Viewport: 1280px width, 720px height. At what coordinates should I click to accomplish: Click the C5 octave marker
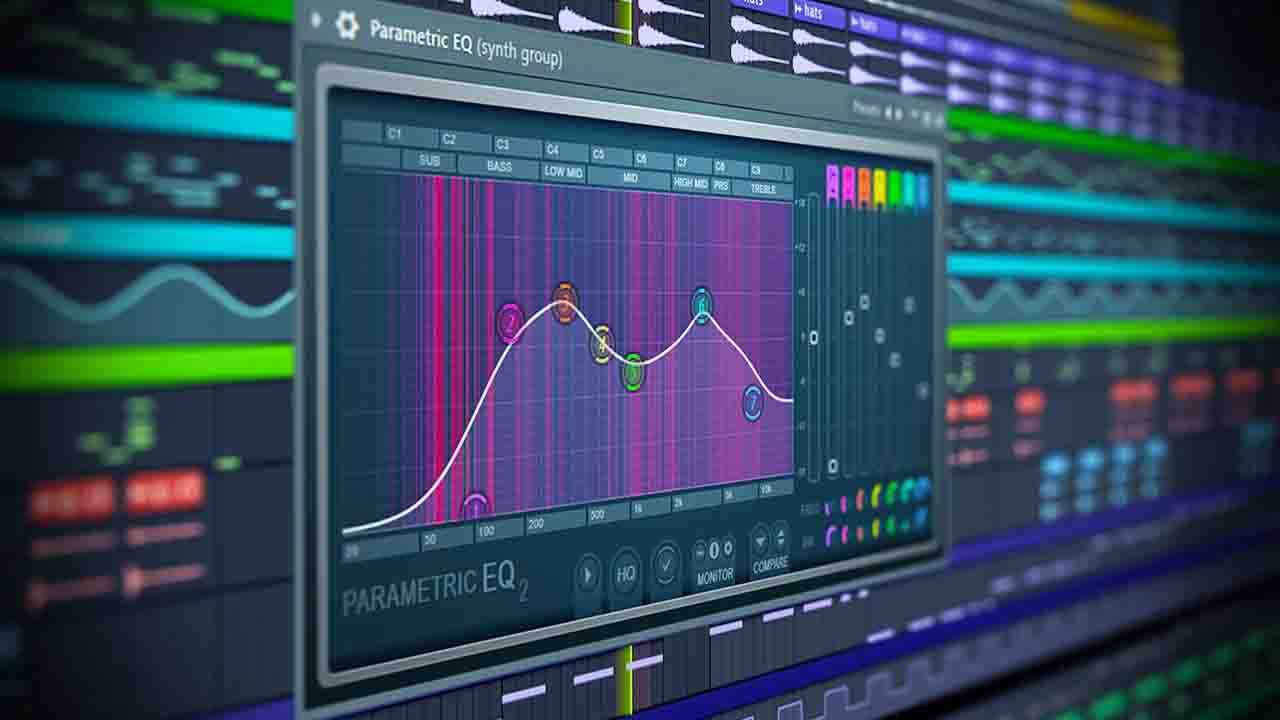pos(598,154)
